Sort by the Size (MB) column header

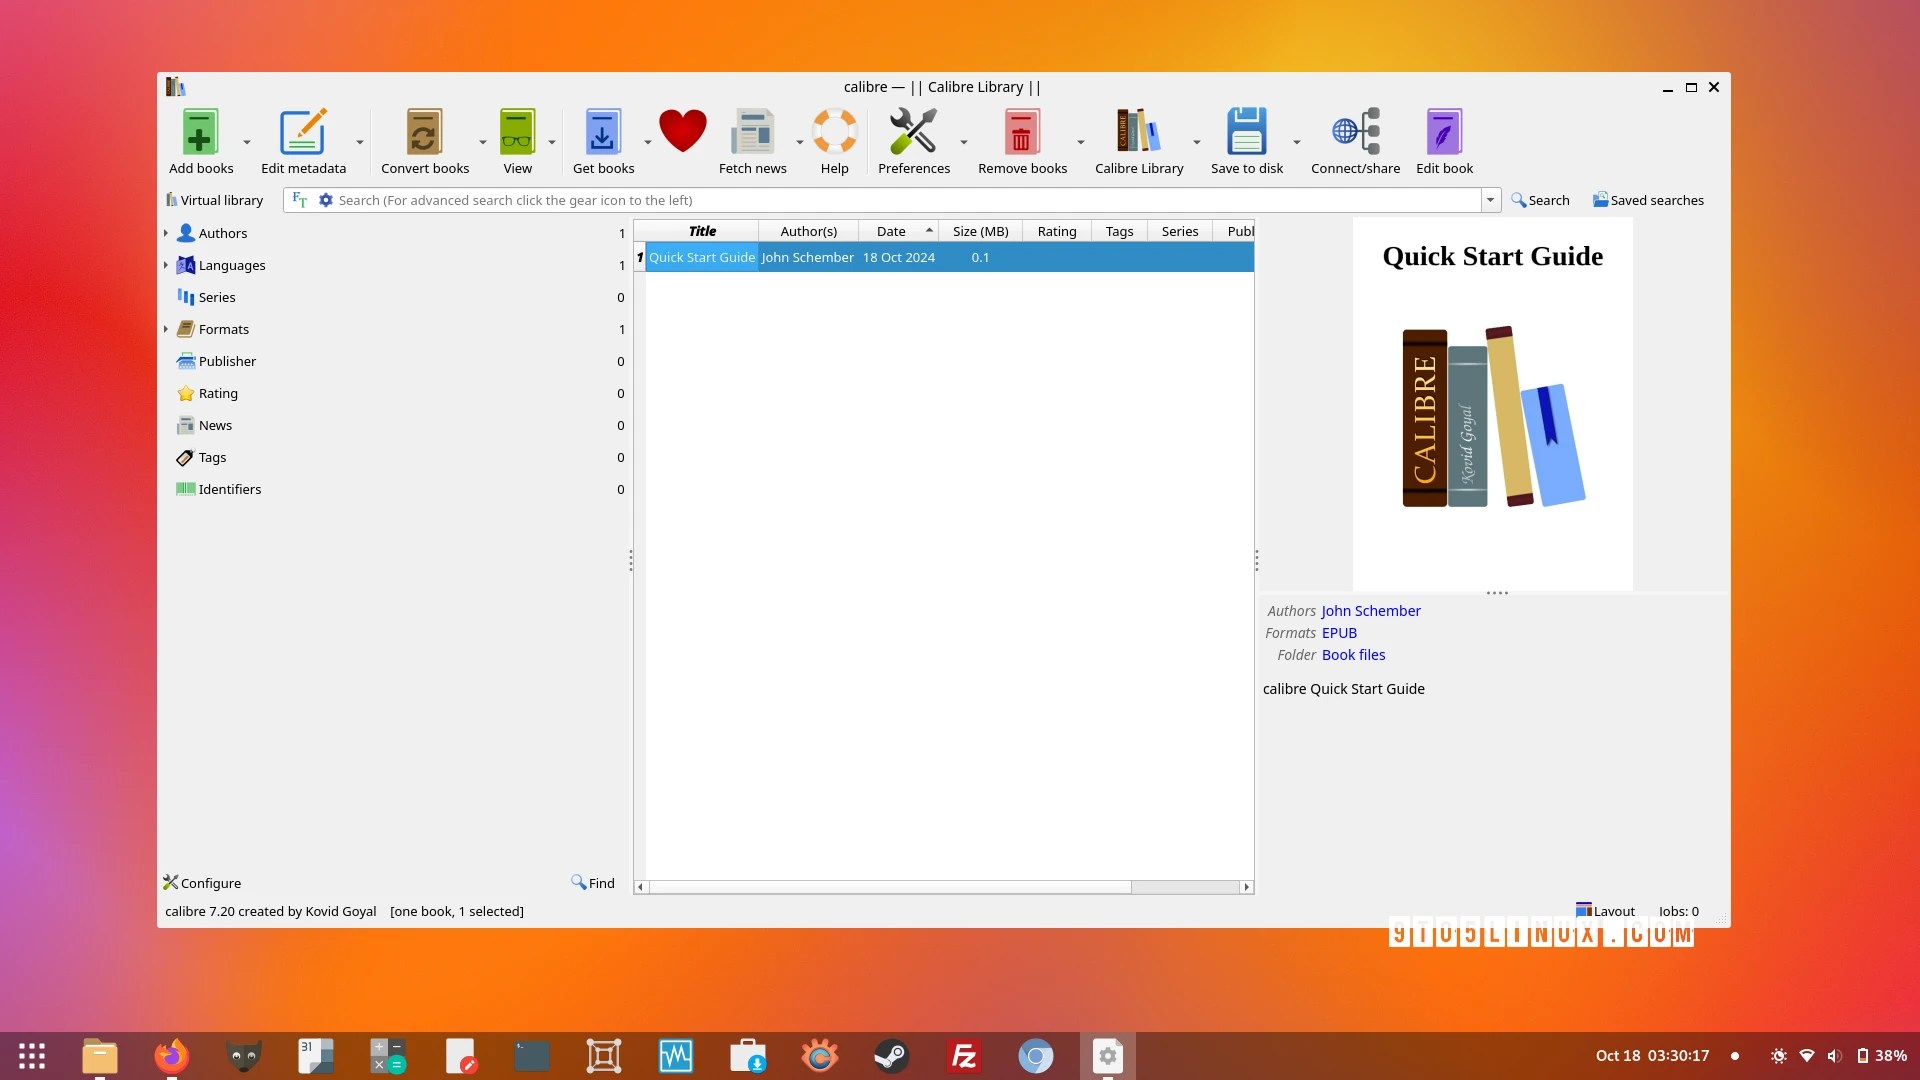(x=980, y=231)
